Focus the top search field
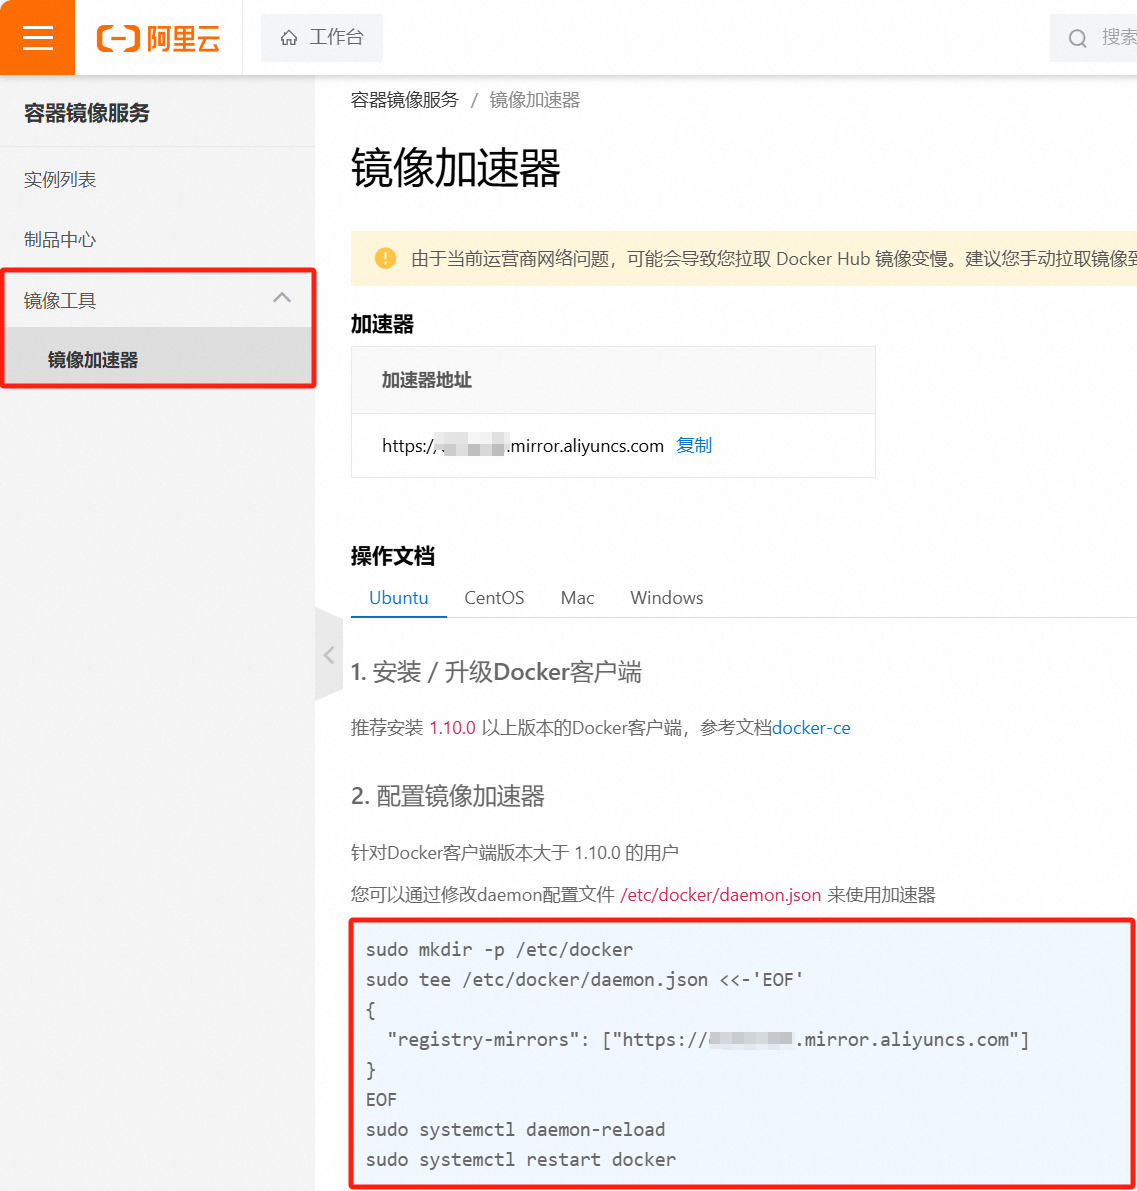The image size is (1137, 1191). click(1094, 38)
